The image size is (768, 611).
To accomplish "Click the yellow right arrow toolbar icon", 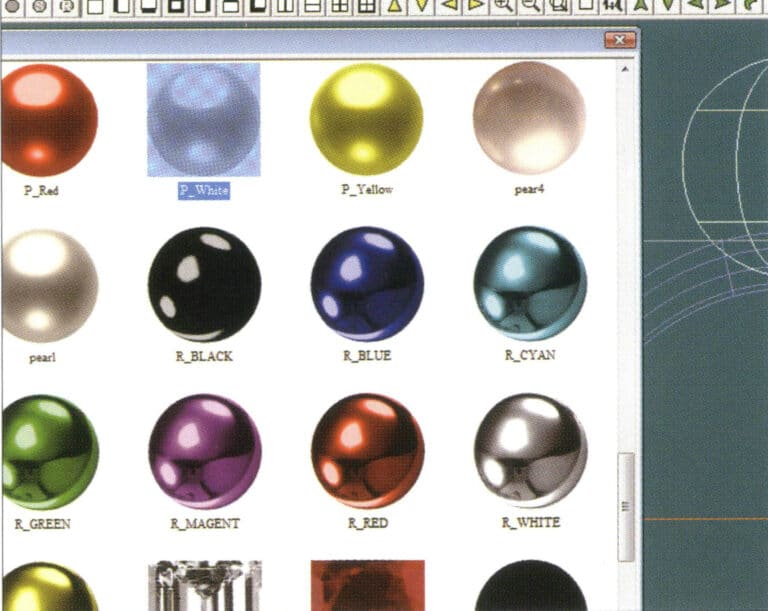I will coord(476,5).
